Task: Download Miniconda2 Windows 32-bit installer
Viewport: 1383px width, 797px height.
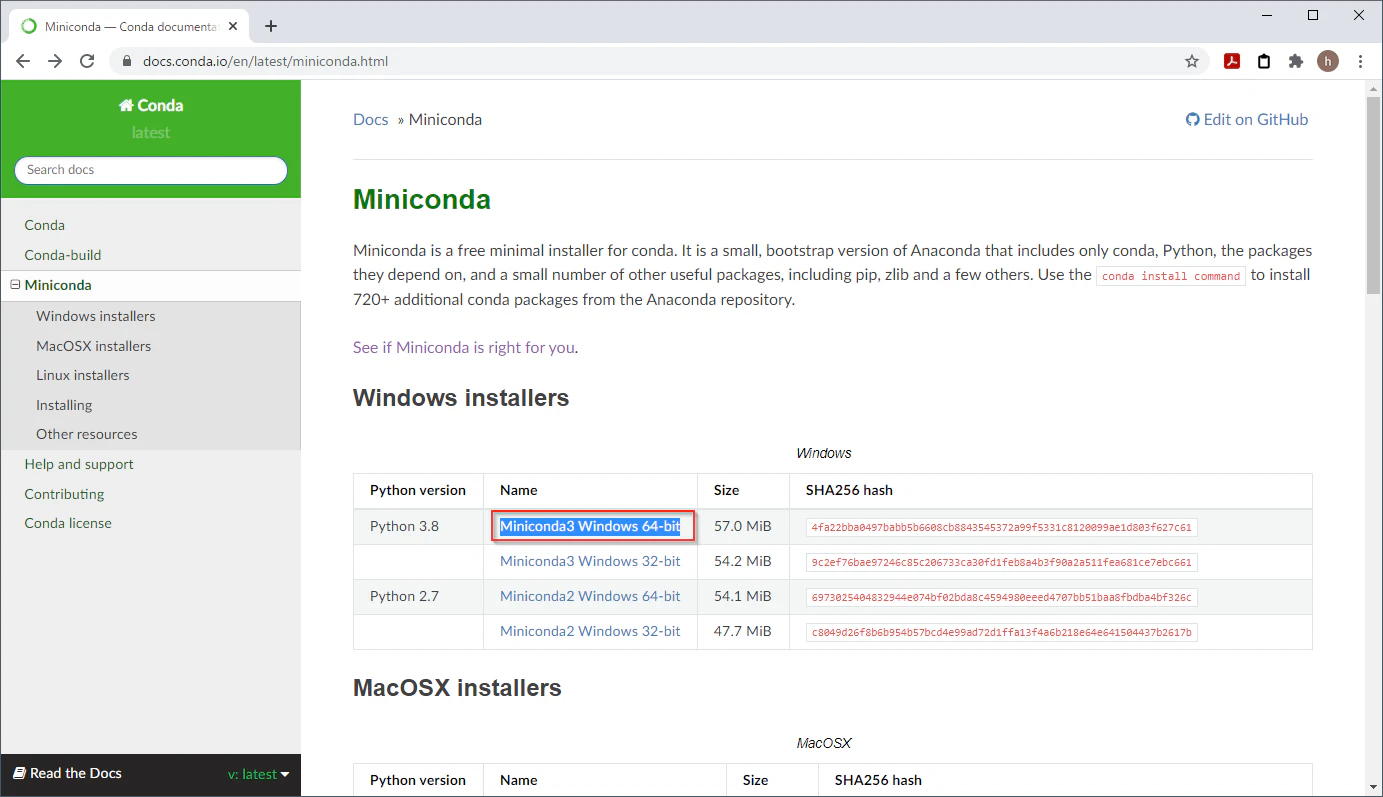Action: coord(590,631)
